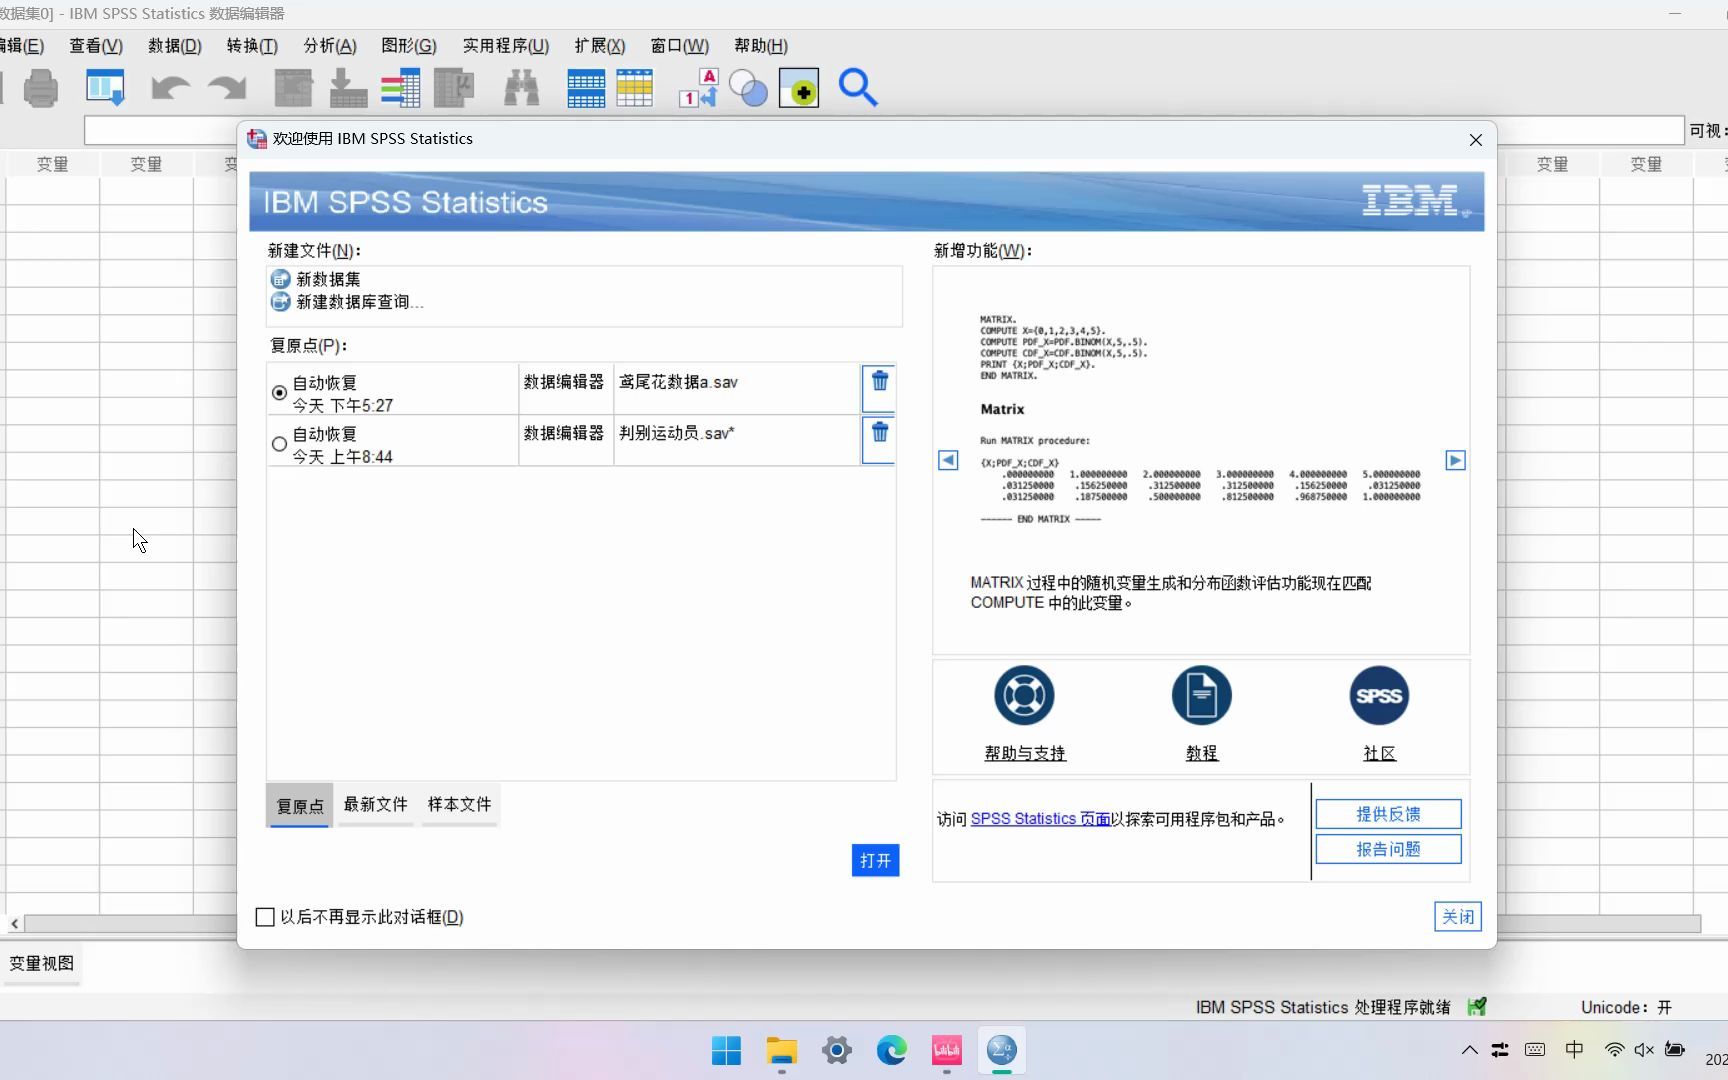The width and height of the screenshot is (1728, 1080).
Task: Open the 查看(V) menu
Action: click(96, 46)
